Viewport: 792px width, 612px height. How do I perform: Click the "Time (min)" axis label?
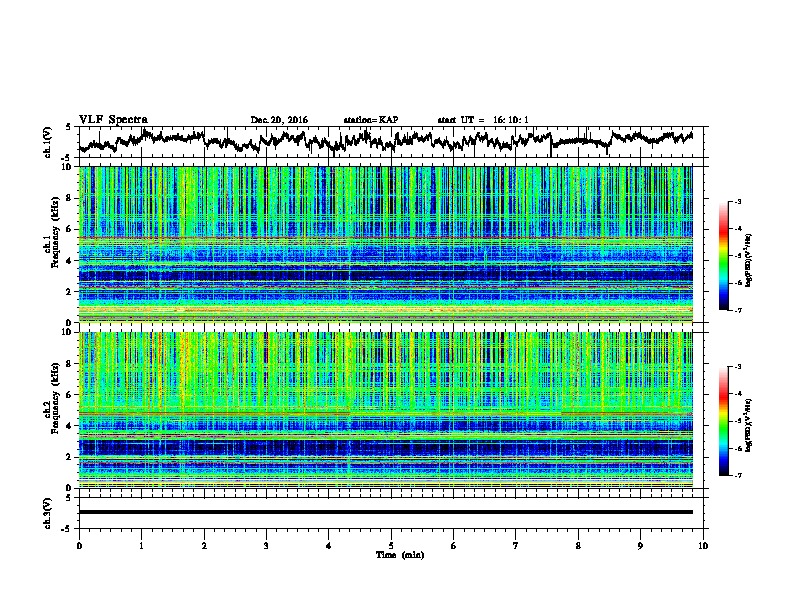pos(400,555)
